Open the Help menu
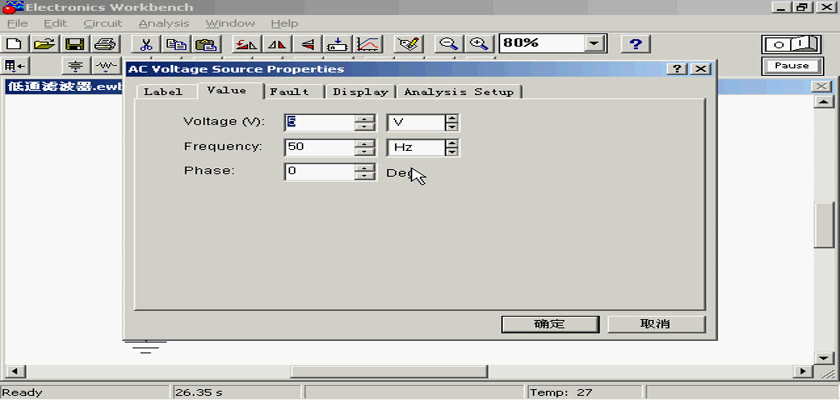This screenshot has height=400, width=840. (x=284, y=24)
